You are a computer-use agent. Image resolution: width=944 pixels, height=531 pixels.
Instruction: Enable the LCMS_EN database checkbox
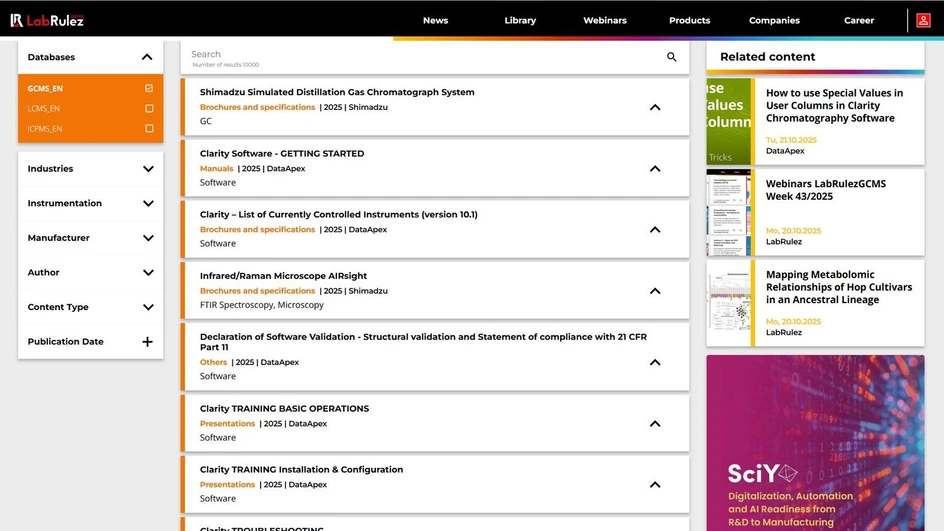click(x=149, y=108)
